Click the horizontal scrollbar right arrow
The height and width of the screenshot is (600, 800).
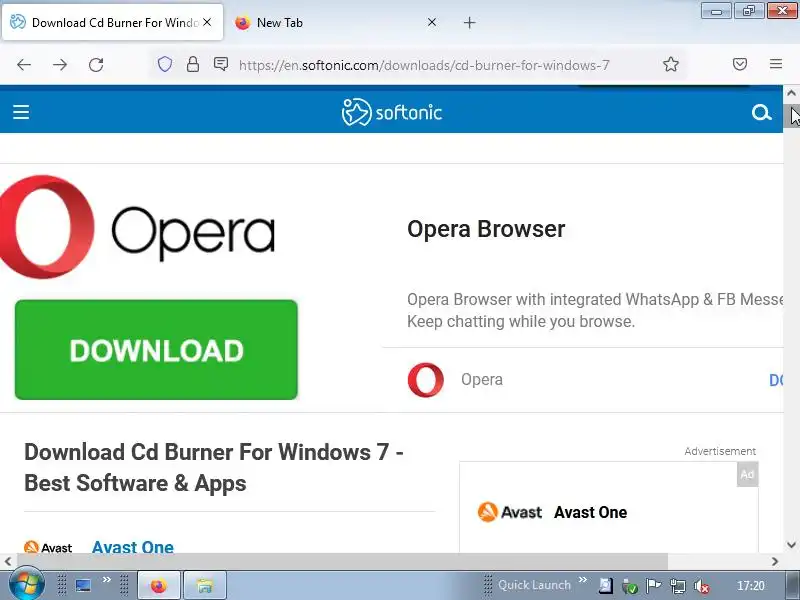(775, 561)
